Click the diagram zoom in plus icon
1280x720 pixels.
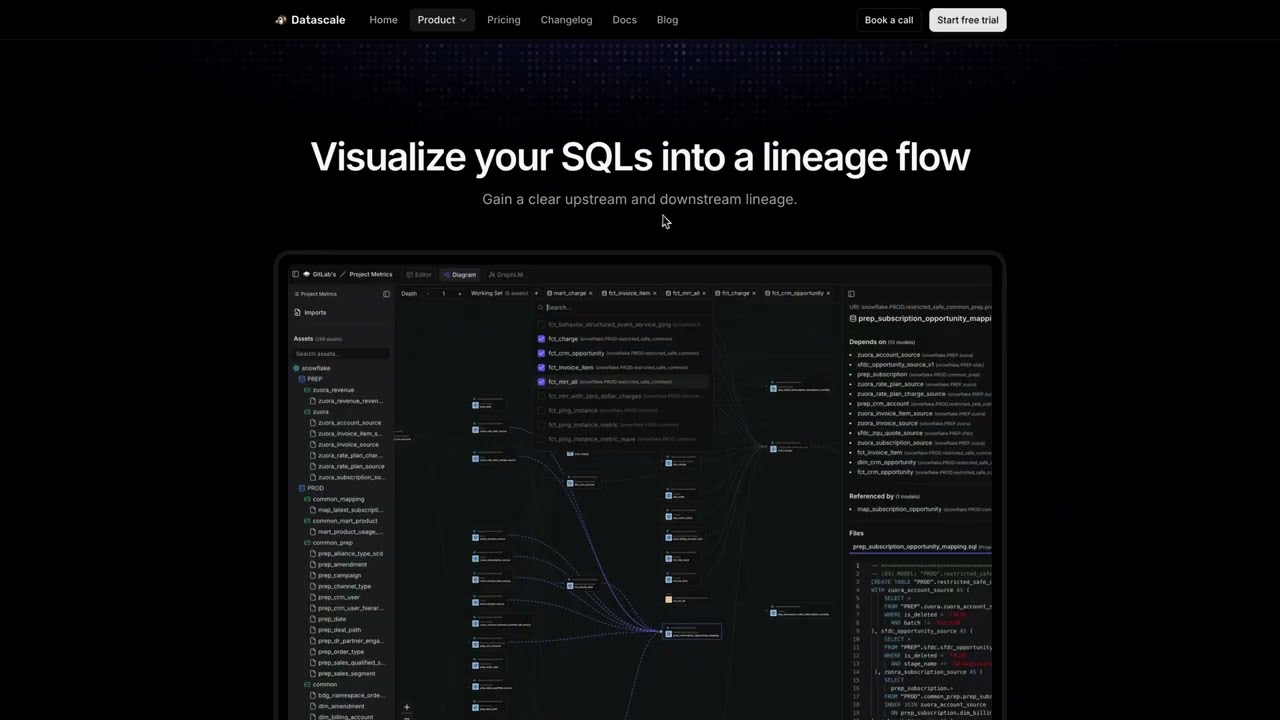tap(406, 707)
